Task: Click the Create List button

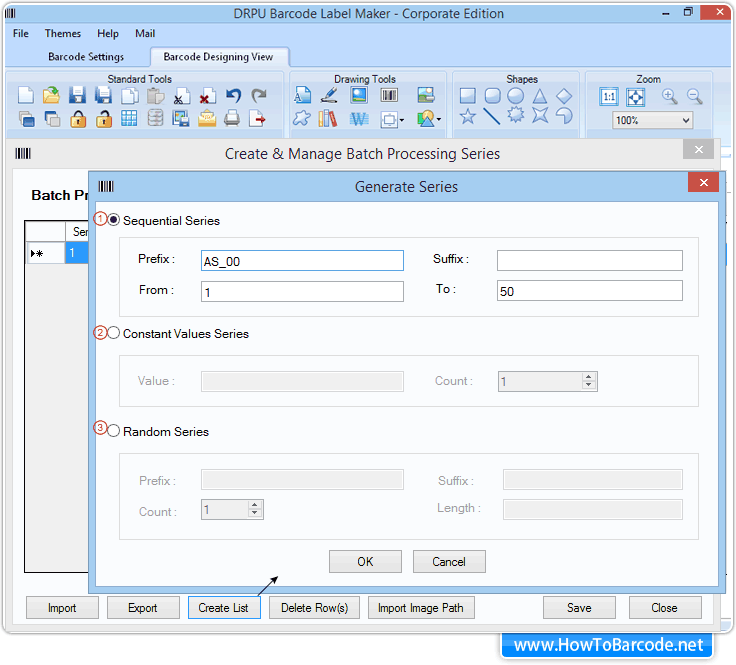Action: click(224, 608)
